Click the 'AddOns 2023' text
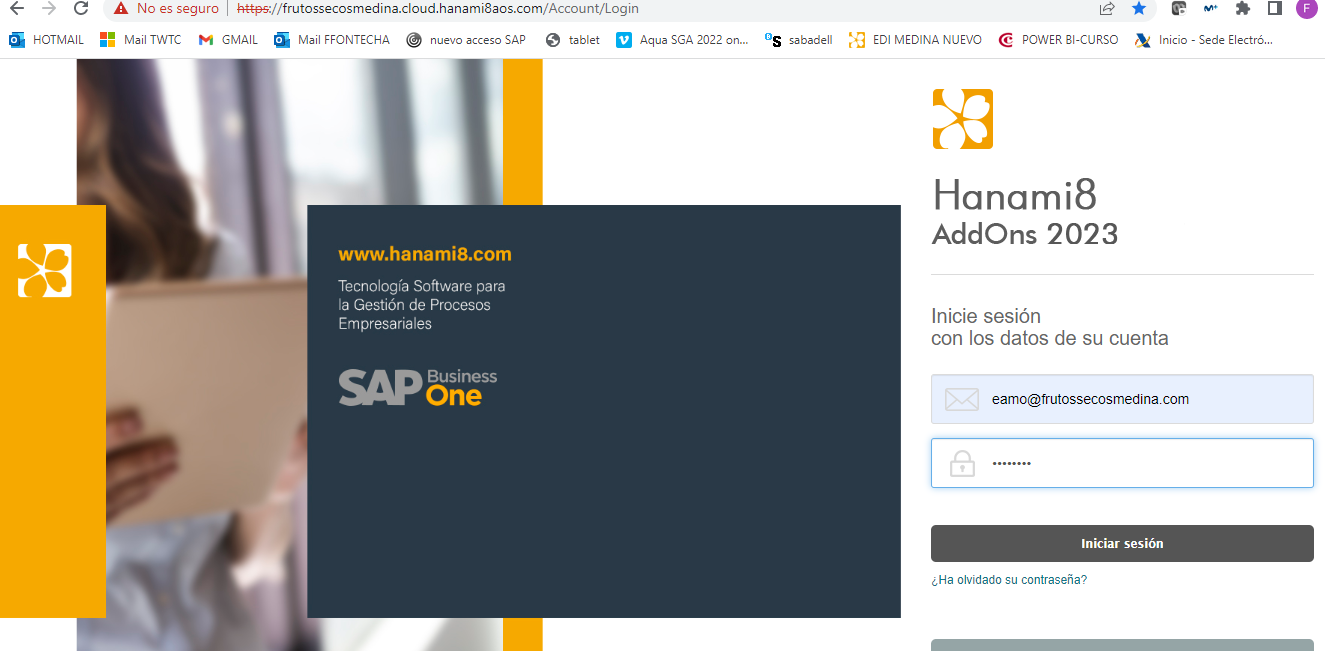 point(1025,234)
